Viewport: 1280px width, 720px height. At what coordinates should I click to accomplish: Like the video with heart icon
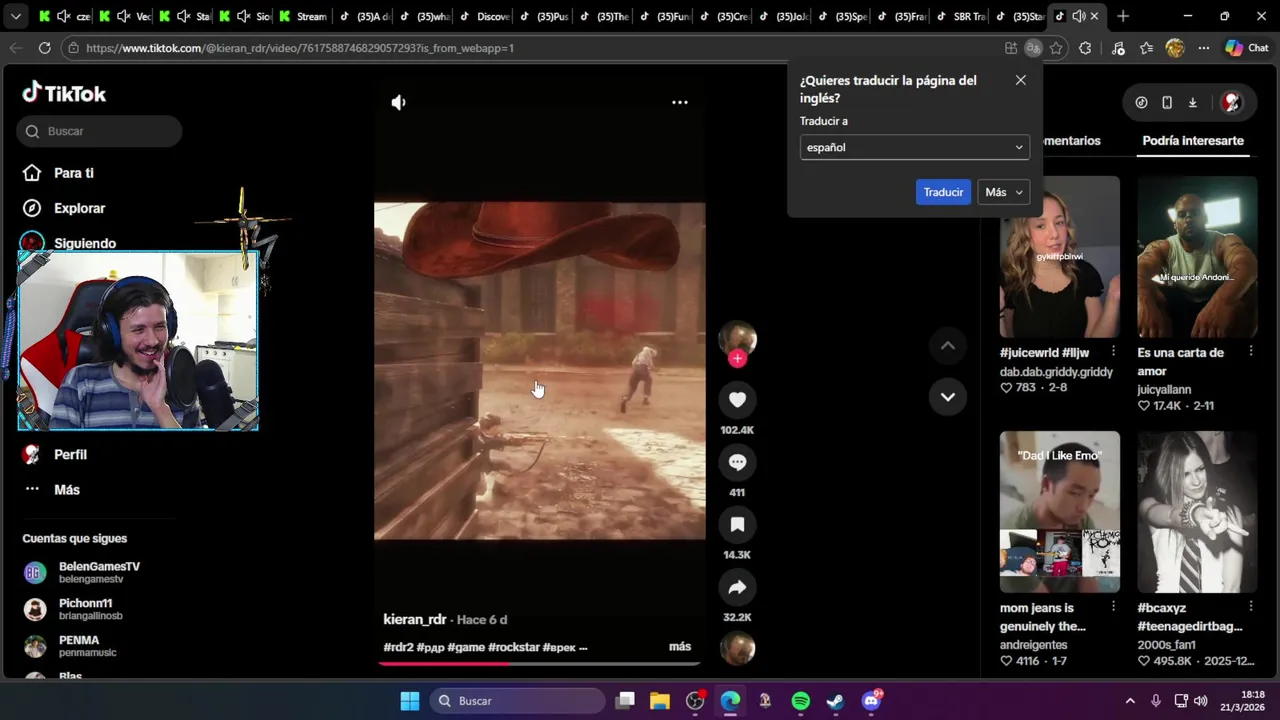pyautogui.click(x=737, y=400)
